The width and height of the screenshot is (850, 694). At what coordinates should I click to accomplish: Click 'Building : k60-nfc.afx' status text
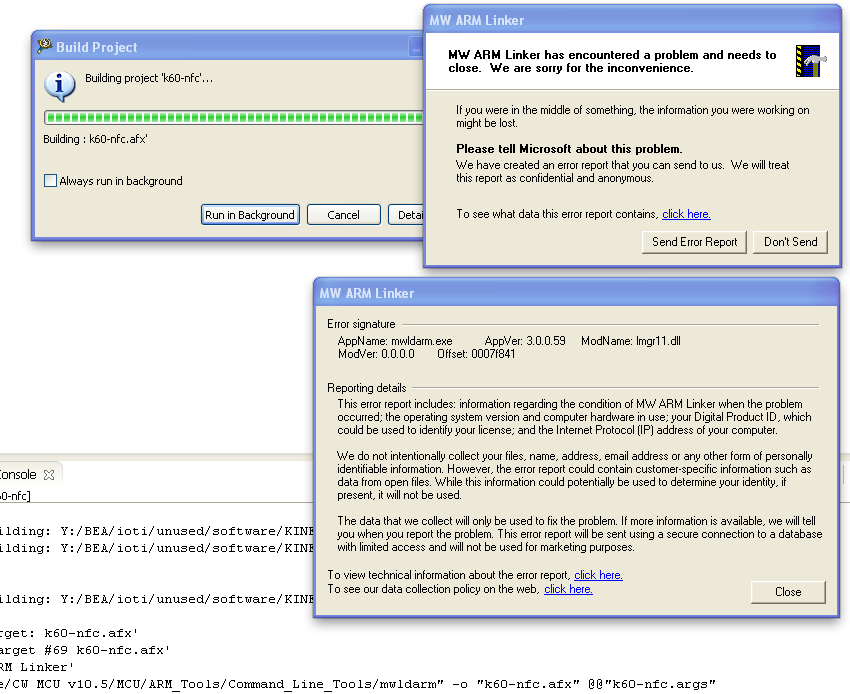[95, 139]
